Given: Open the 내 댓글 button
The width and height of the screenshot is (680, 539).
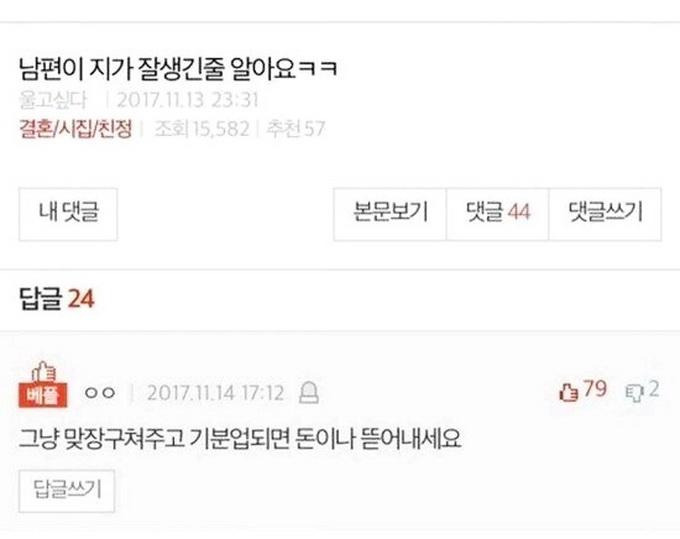Looking at the screenshot, I should [x=68, y=214].
